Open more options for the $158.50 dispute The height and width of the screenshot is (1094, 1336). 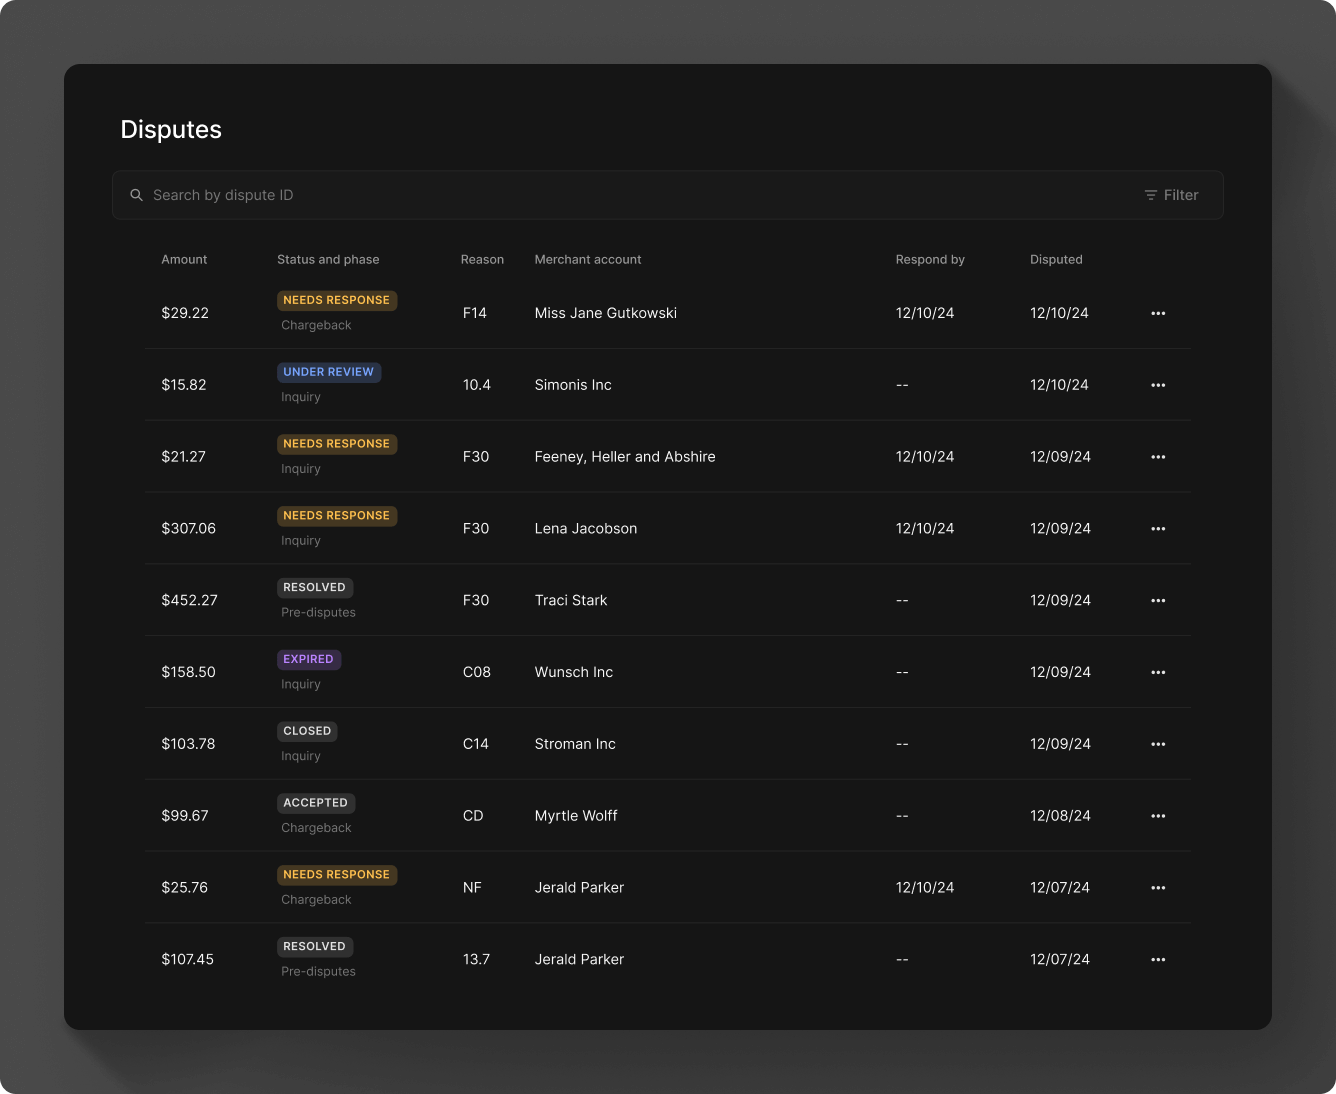point(1158,672)
